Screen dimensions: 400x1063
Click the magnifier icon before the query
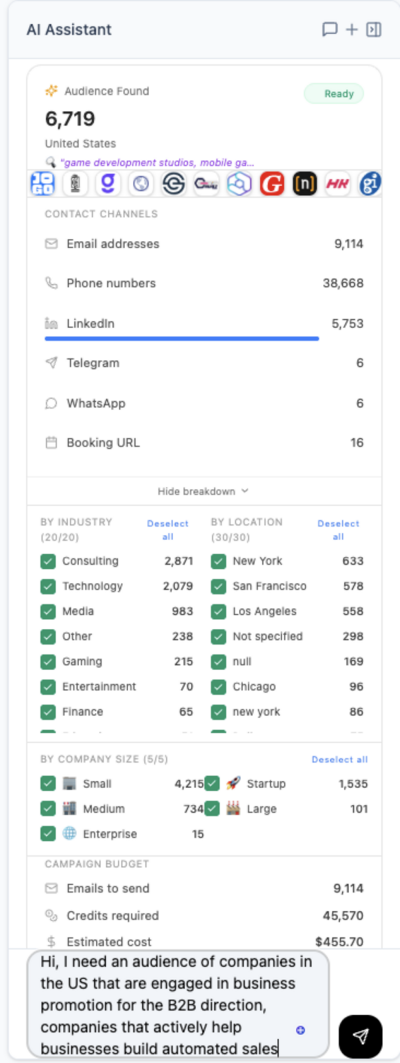50,162
